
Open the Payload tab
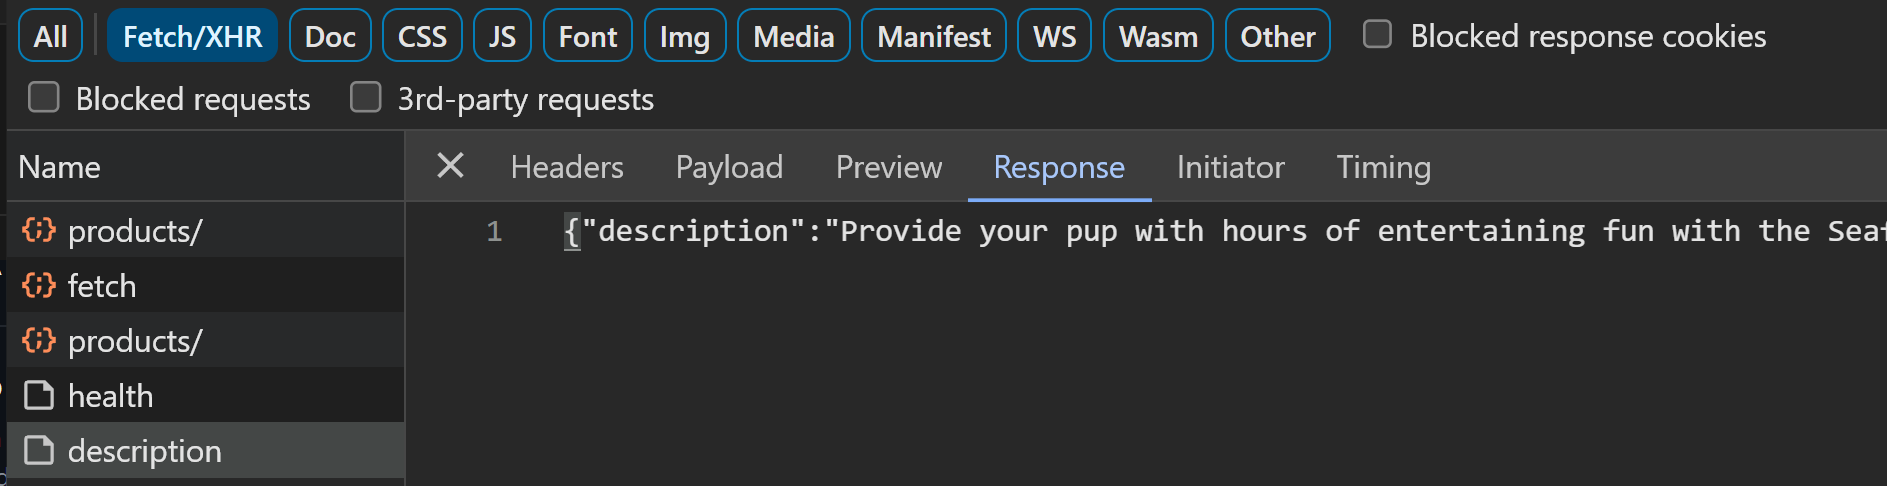point(729,167)
